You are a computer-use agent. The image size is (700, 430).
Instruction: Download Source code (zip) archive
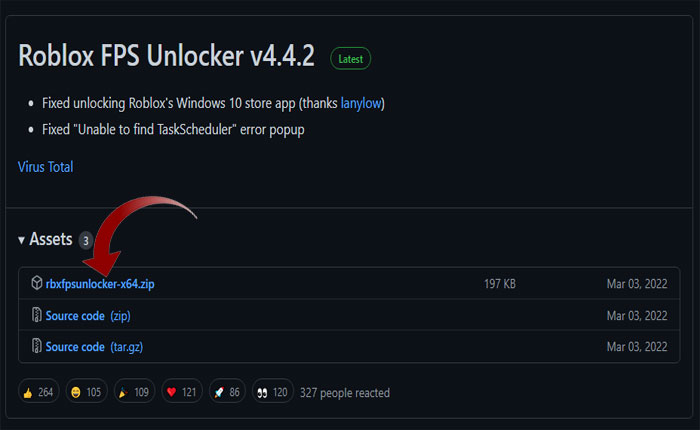tap(88, 316)
